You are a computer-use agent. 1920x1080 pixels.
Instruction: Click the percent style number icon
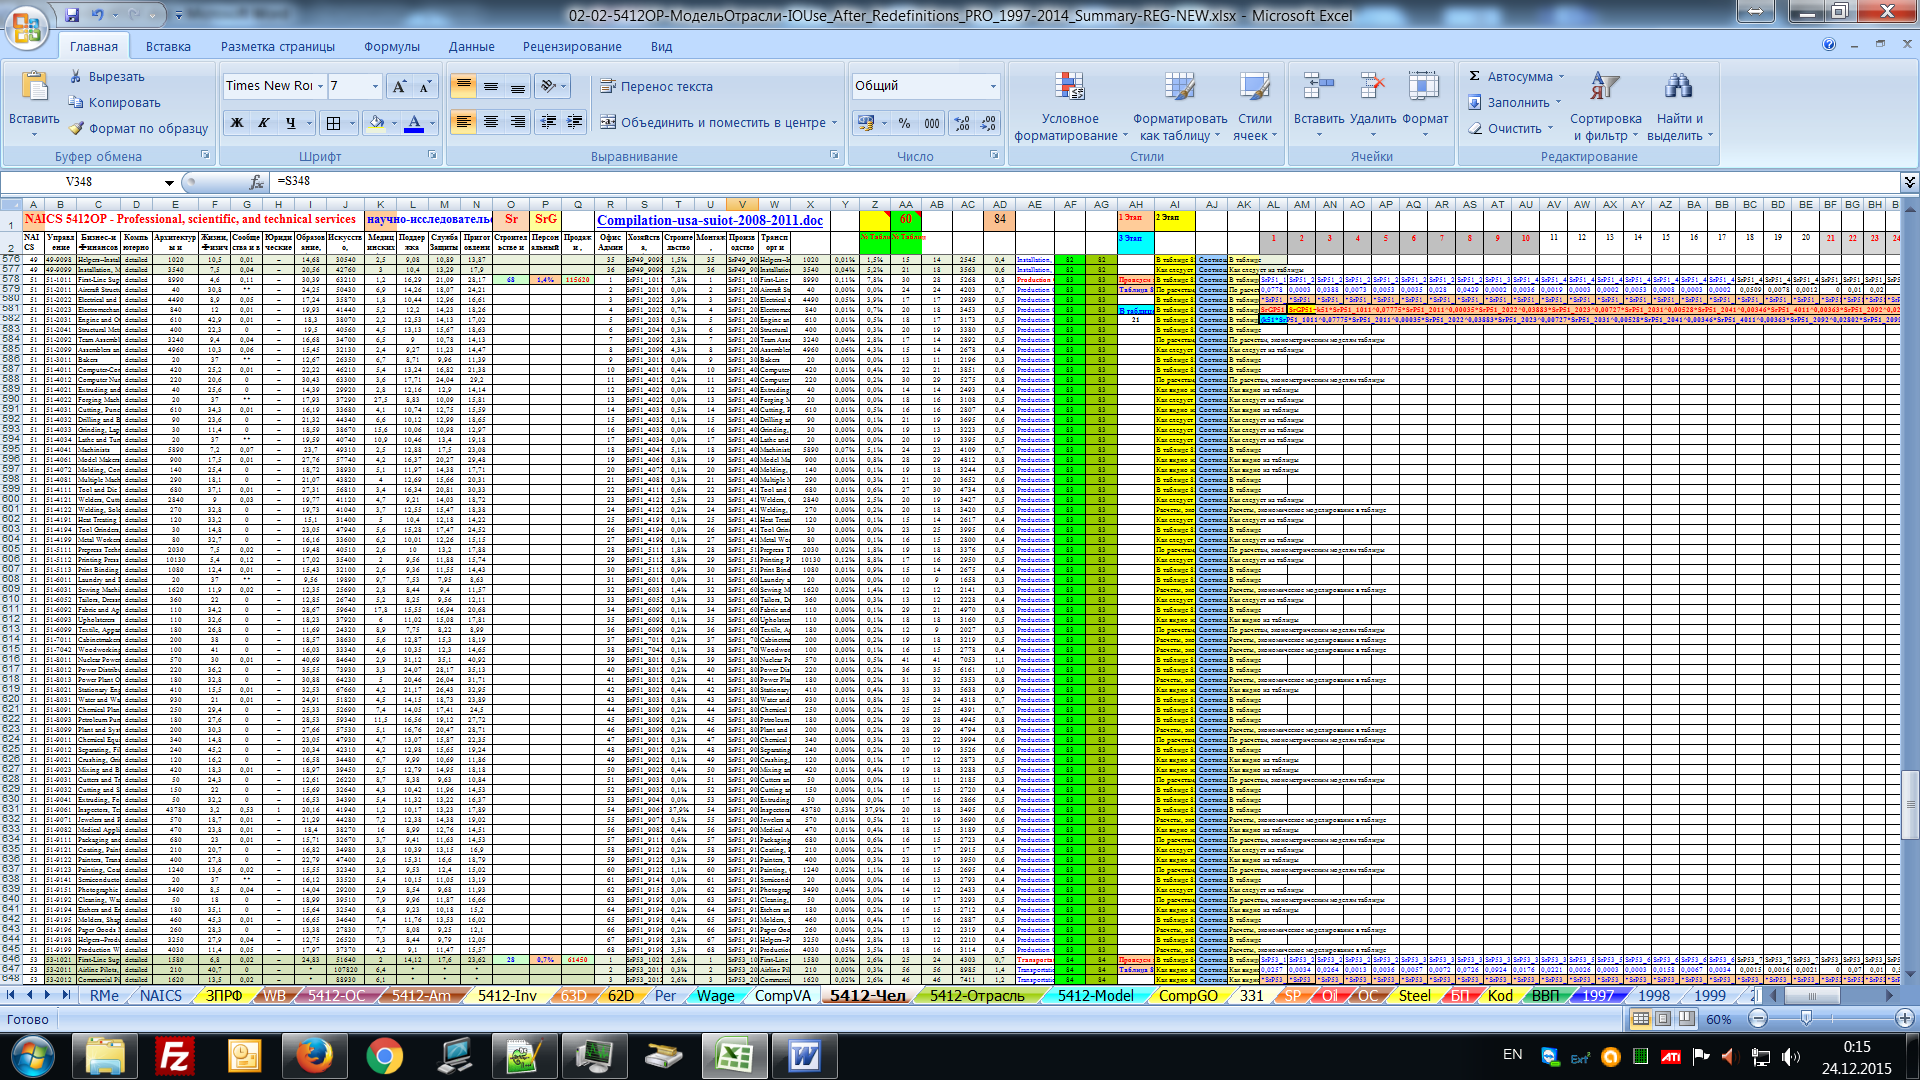(904, 122)
